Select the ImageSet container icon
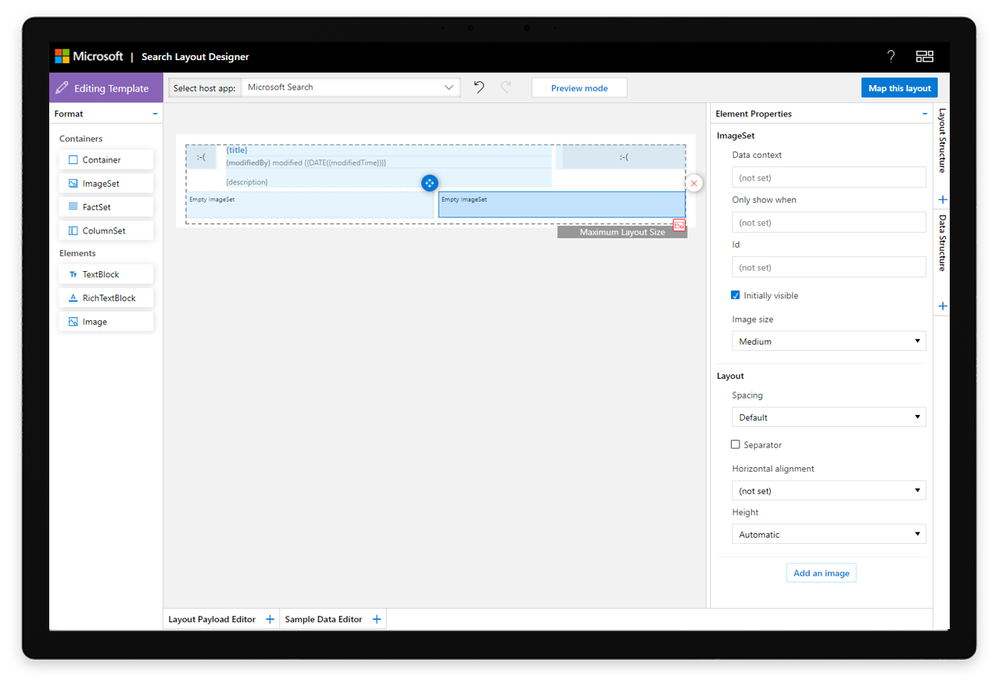999x679 pixels. (x=73, y=183)
